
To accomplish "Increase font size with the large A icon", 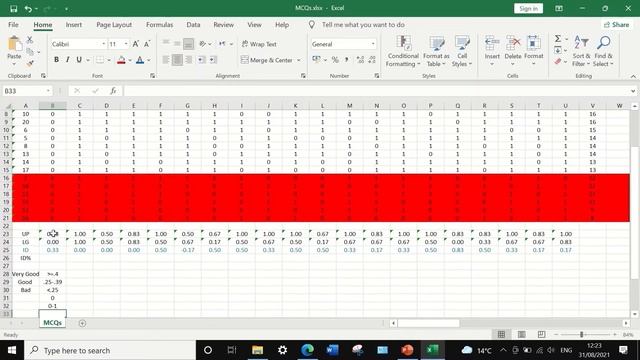I will pos(136,44).
